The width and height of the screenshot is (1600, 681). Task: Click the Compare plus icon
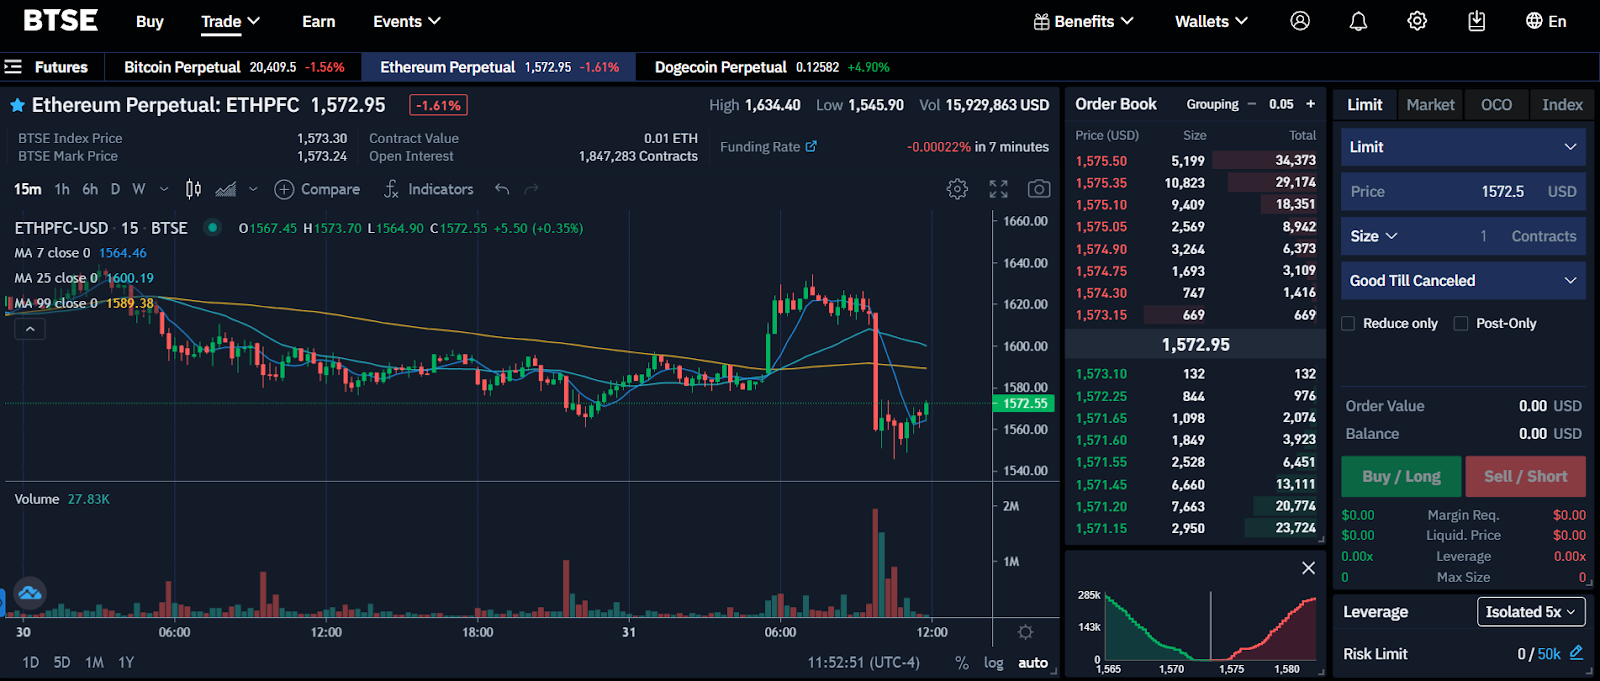click(284, 189)
